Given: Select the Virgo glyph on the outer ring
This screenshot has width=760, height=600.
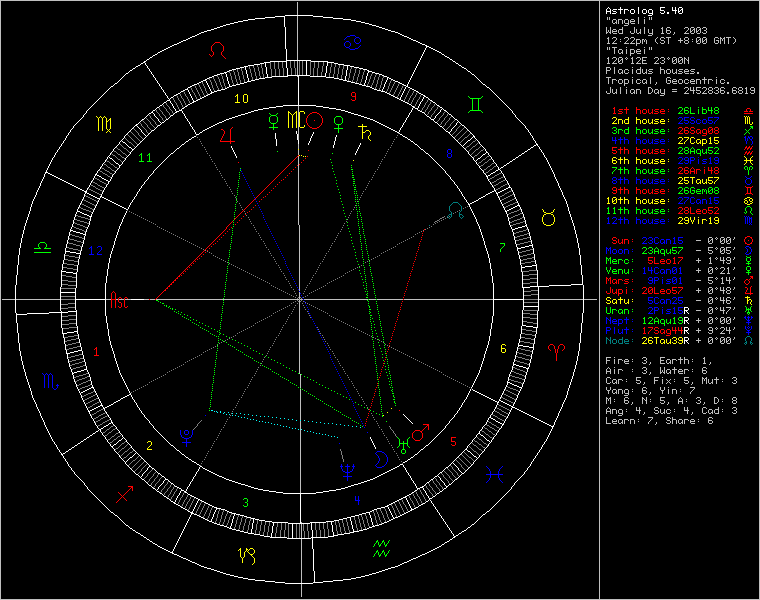Looking at the screenshot, I should click(x=104, y=124).
